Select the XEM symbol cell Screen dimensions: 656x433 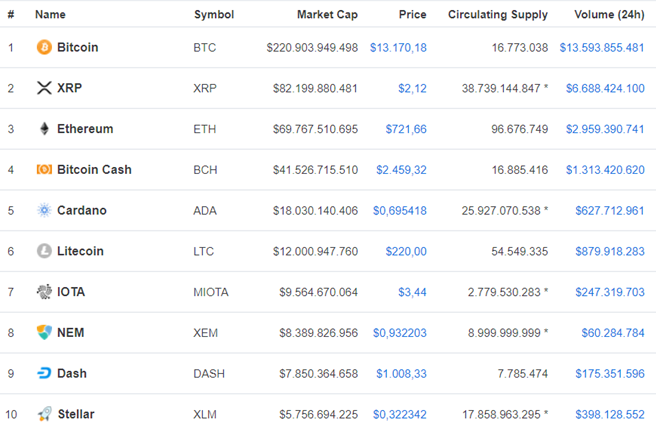pyautogui.click(x=205, y=333)
